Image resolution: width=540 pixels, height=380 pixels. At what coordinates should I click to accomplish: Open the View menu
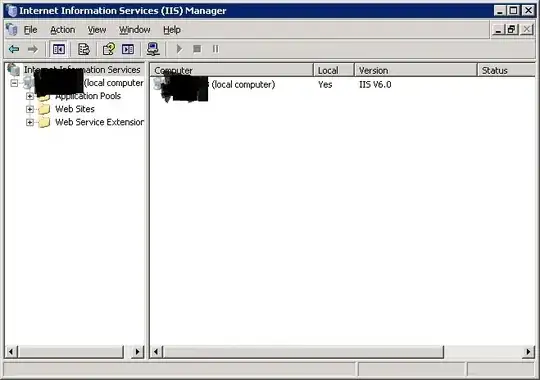97,30
